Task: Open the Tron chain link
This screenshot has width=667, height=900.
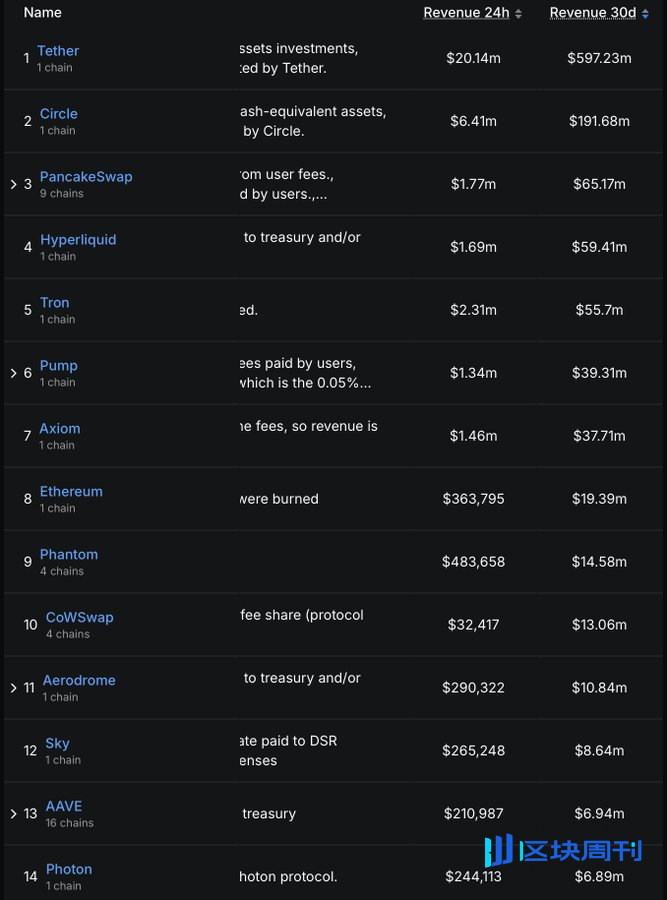Action: tap(55, 302)
